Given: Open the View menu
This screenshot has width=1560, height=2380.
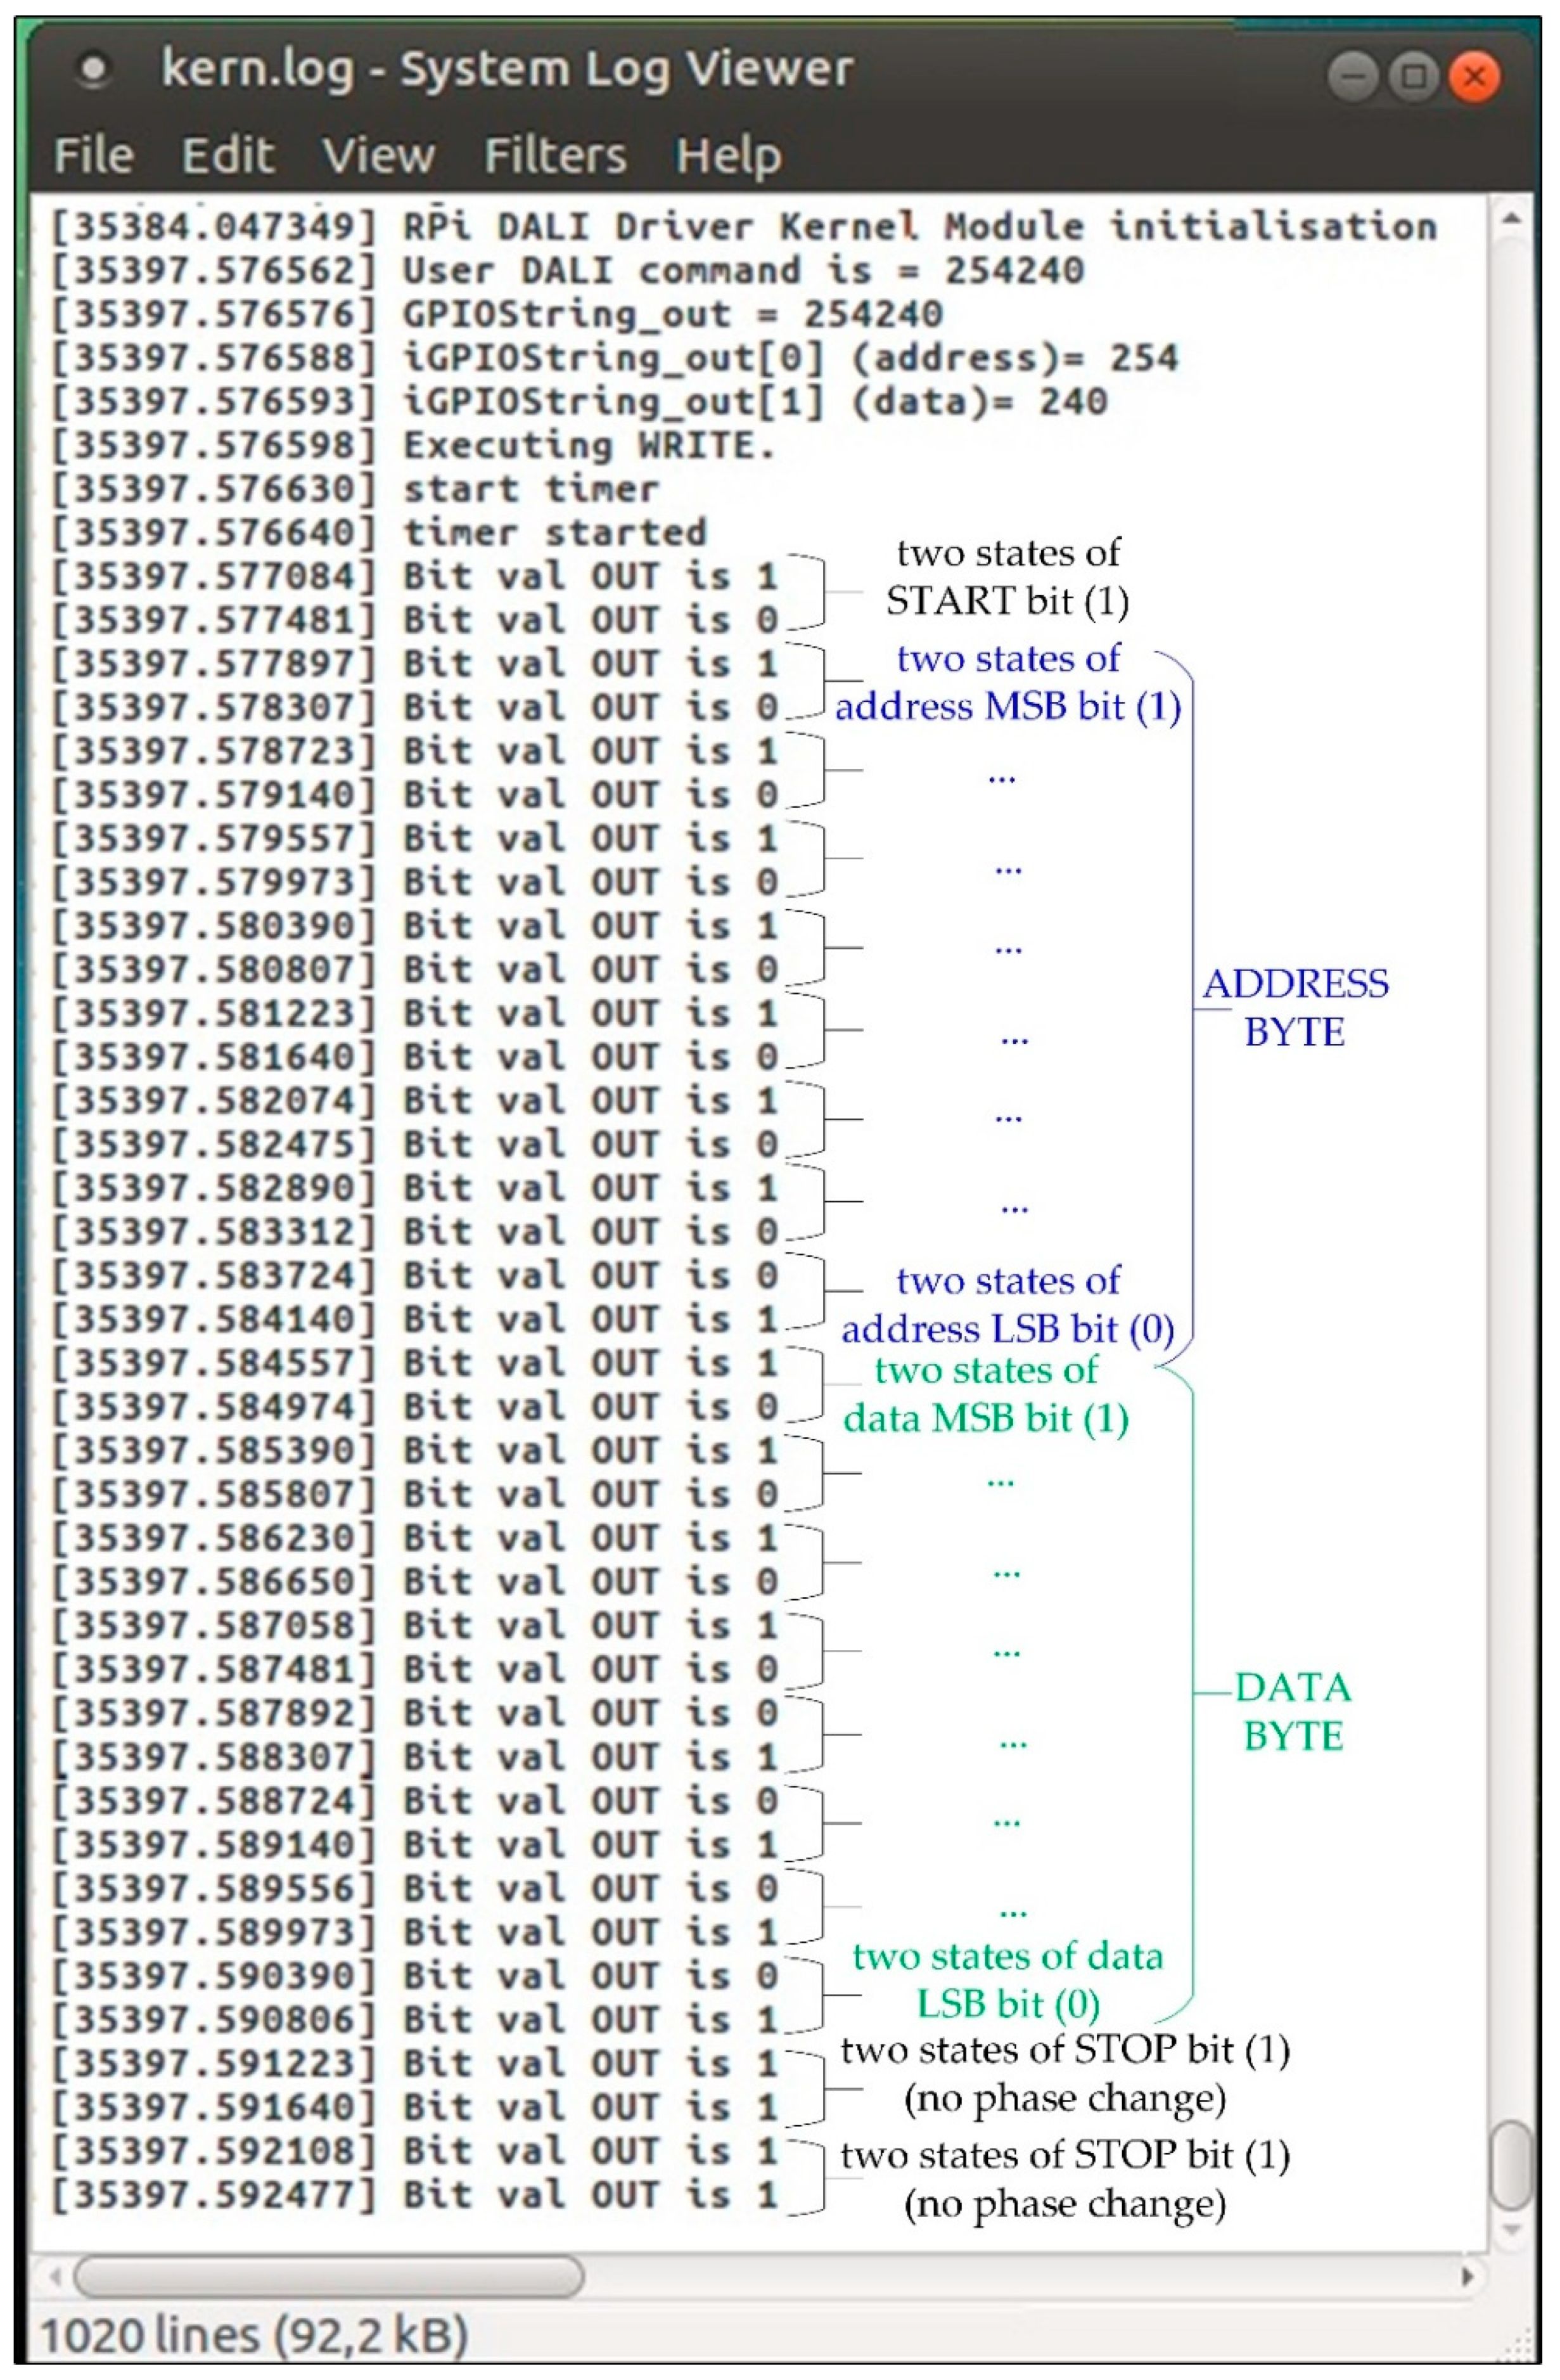Looking at the screenshot, I should (378, 156).
